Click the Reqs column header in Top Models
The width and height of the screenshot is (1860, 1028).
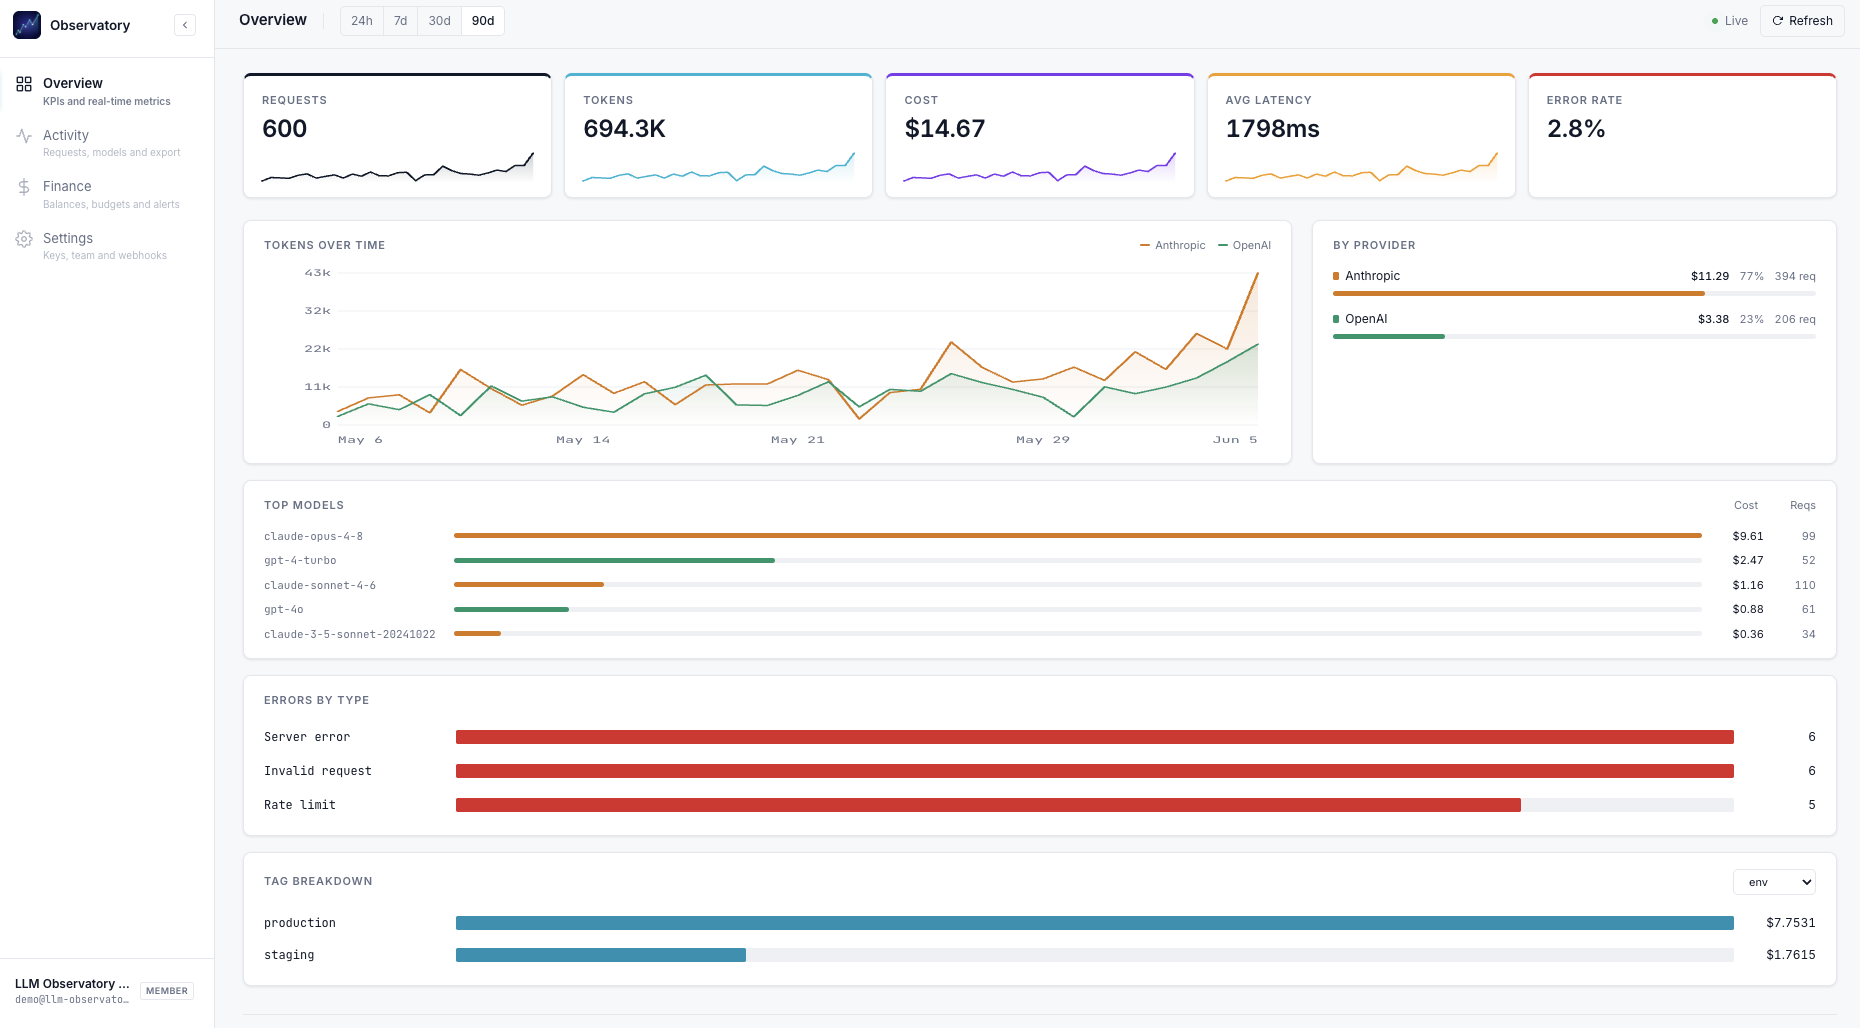[x=1803, y=505]
